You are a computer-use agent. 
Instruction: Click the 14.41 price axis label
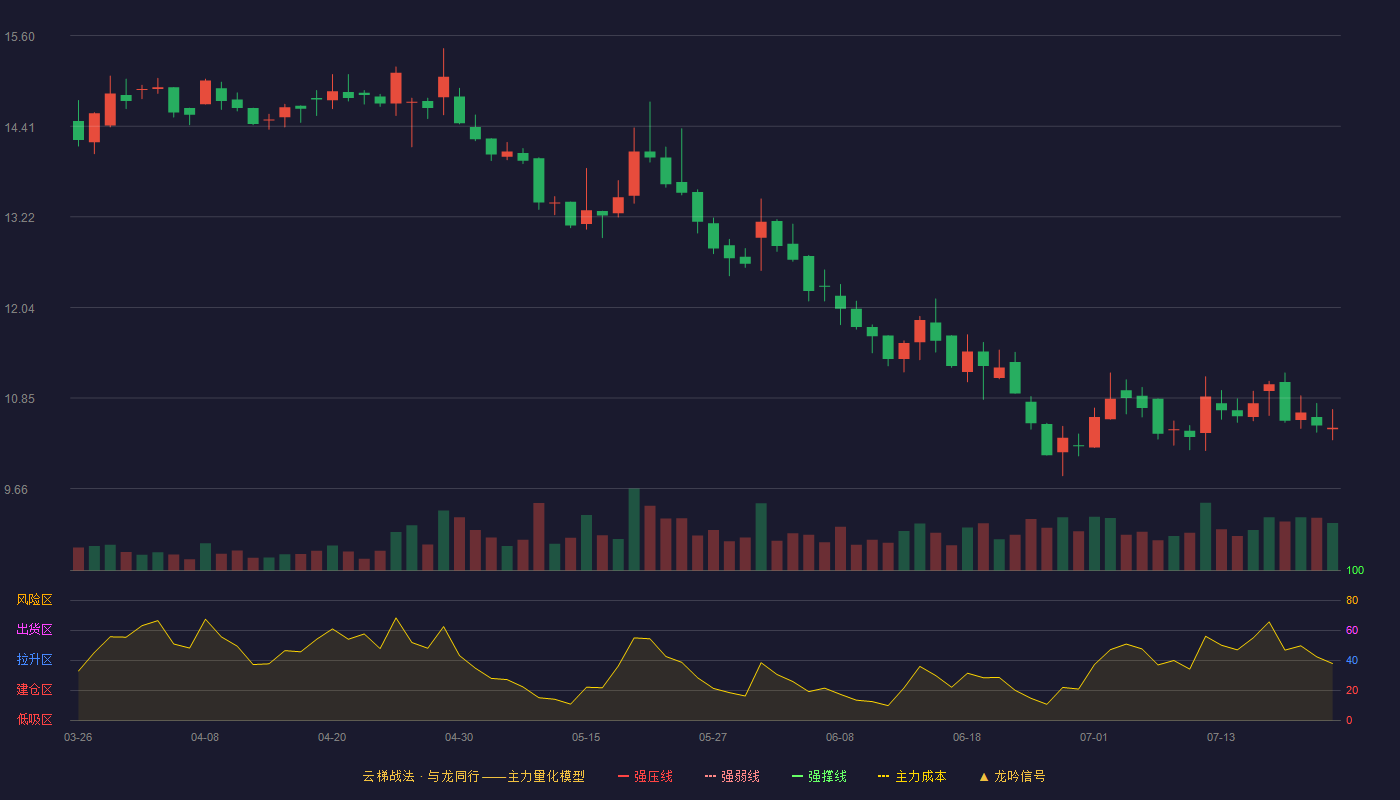tap(20, 127)
